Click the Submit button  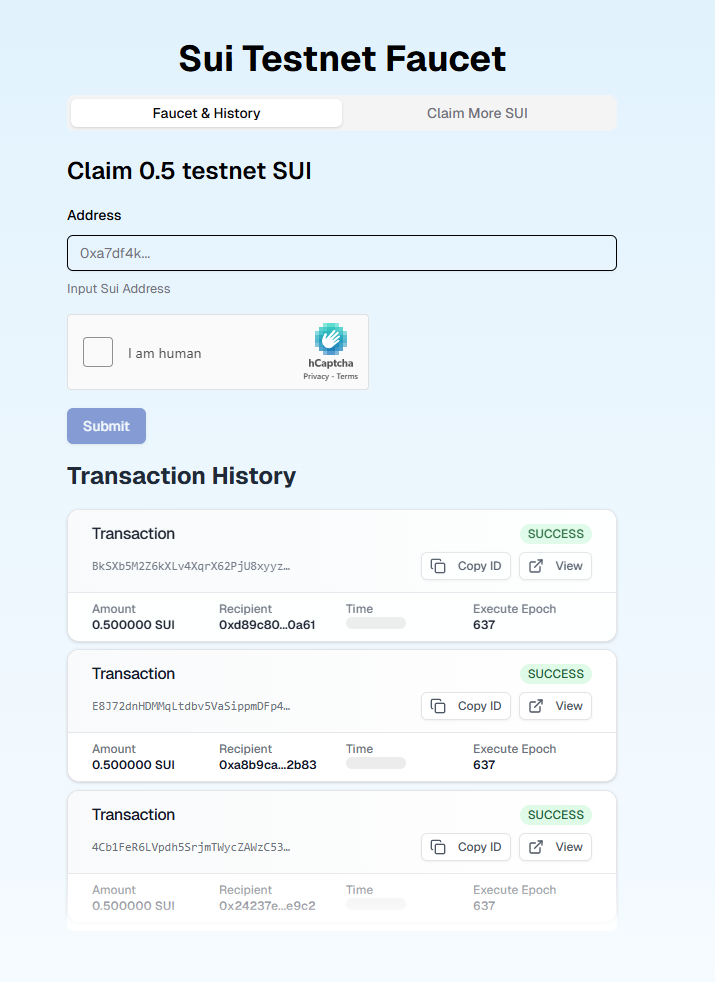[x=106, y=426]
